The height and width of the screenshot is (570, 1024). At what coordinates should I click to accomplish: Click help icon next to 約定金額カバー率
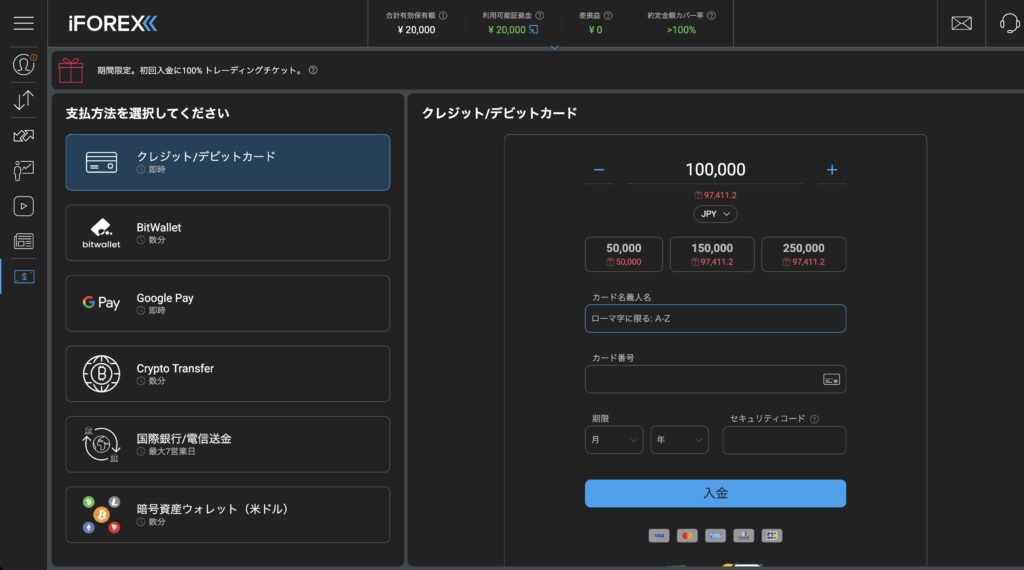point(711,15)
